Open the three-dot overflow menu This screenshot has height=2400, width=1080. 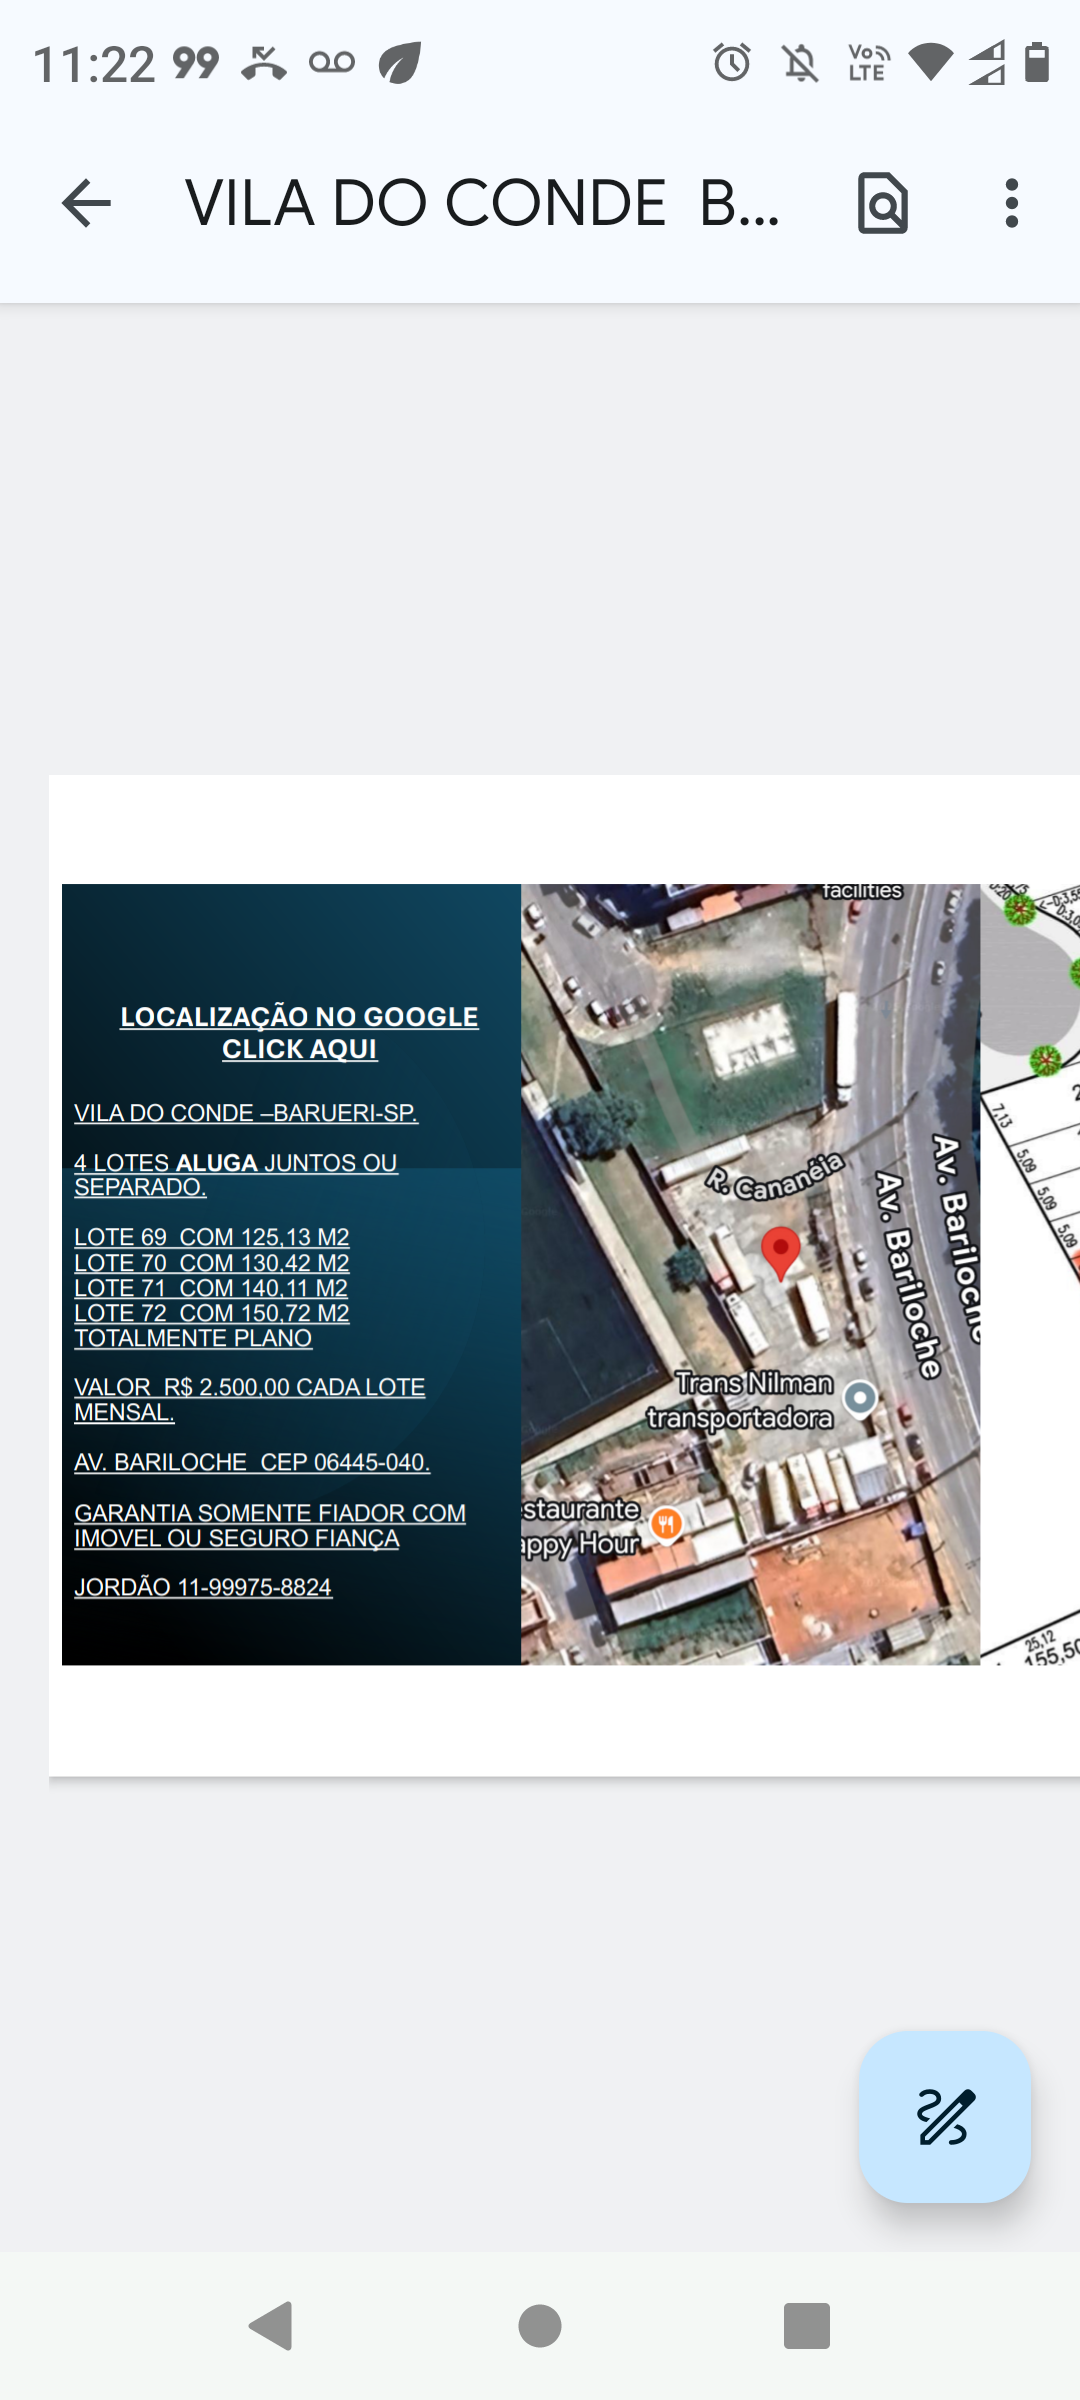pos(1011,204)
